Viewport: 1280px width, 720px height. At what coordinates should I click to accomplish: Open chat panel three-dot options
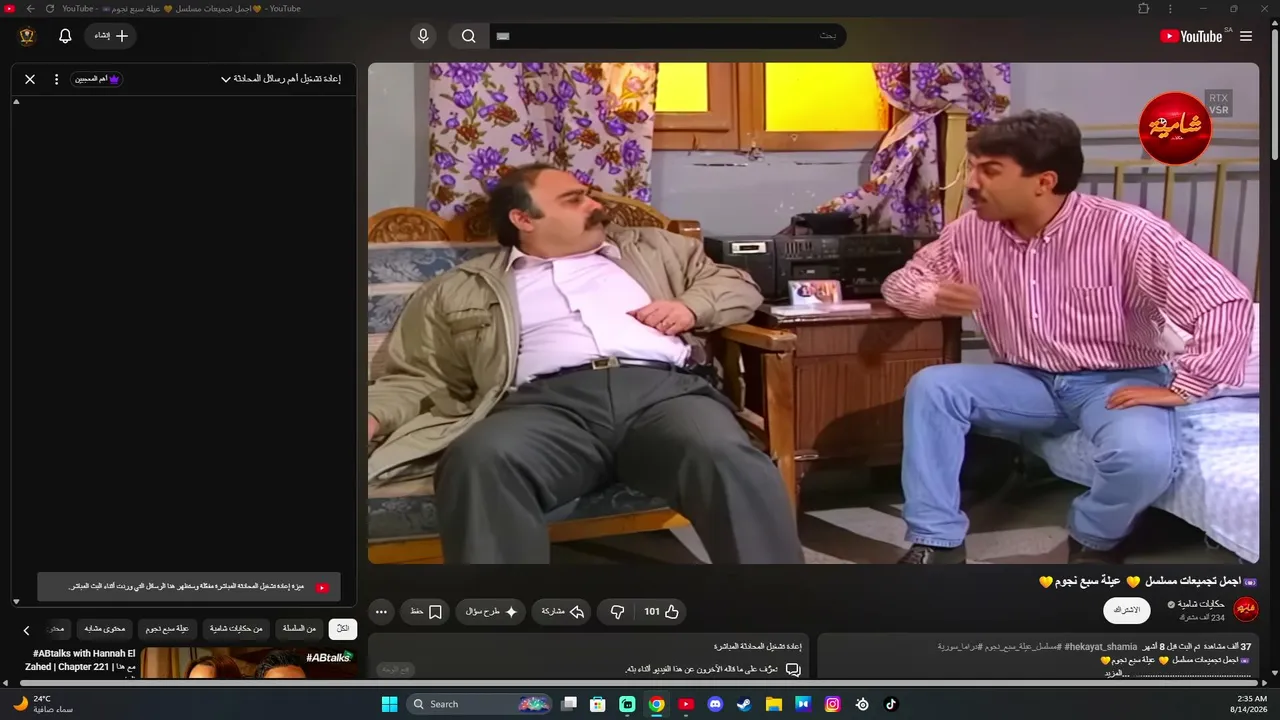click(56, 79)
